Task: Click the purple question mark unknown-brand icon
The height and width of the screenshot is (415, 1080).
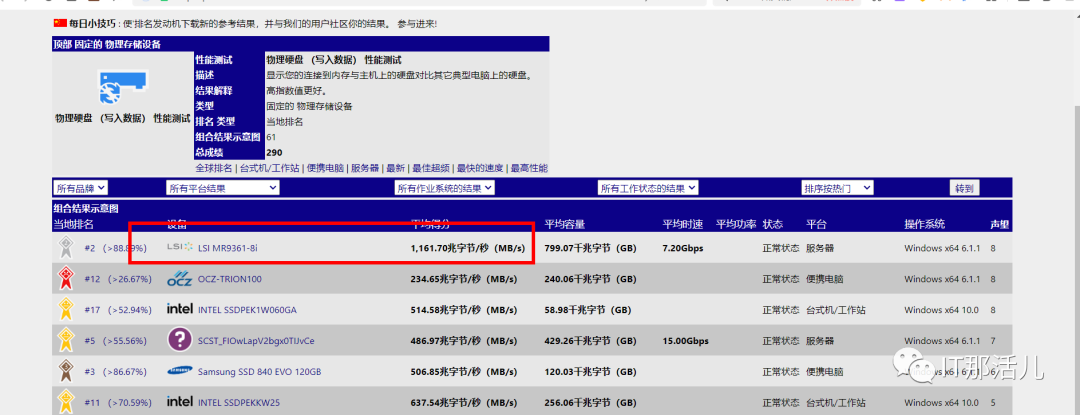Action: 180,340
